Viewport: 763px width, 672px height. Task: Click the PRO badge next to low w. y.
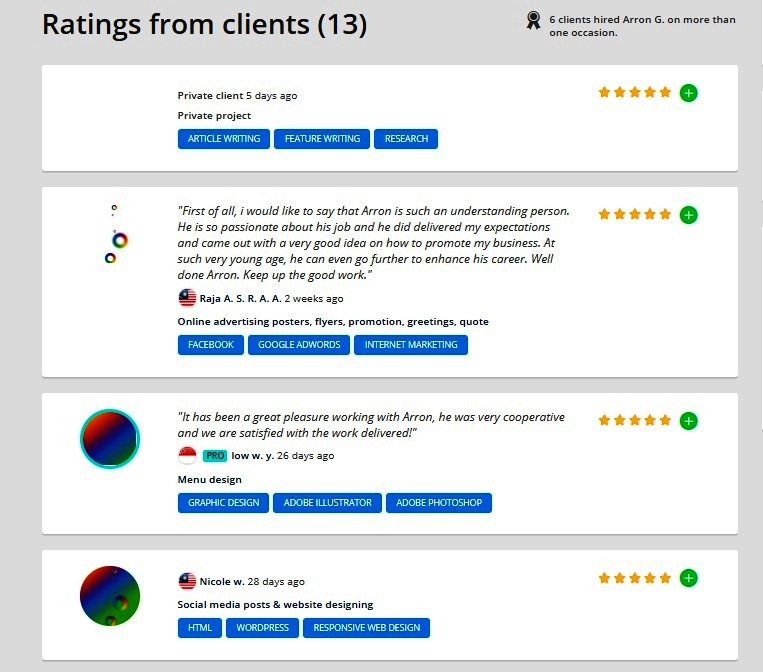pos(215,455)
